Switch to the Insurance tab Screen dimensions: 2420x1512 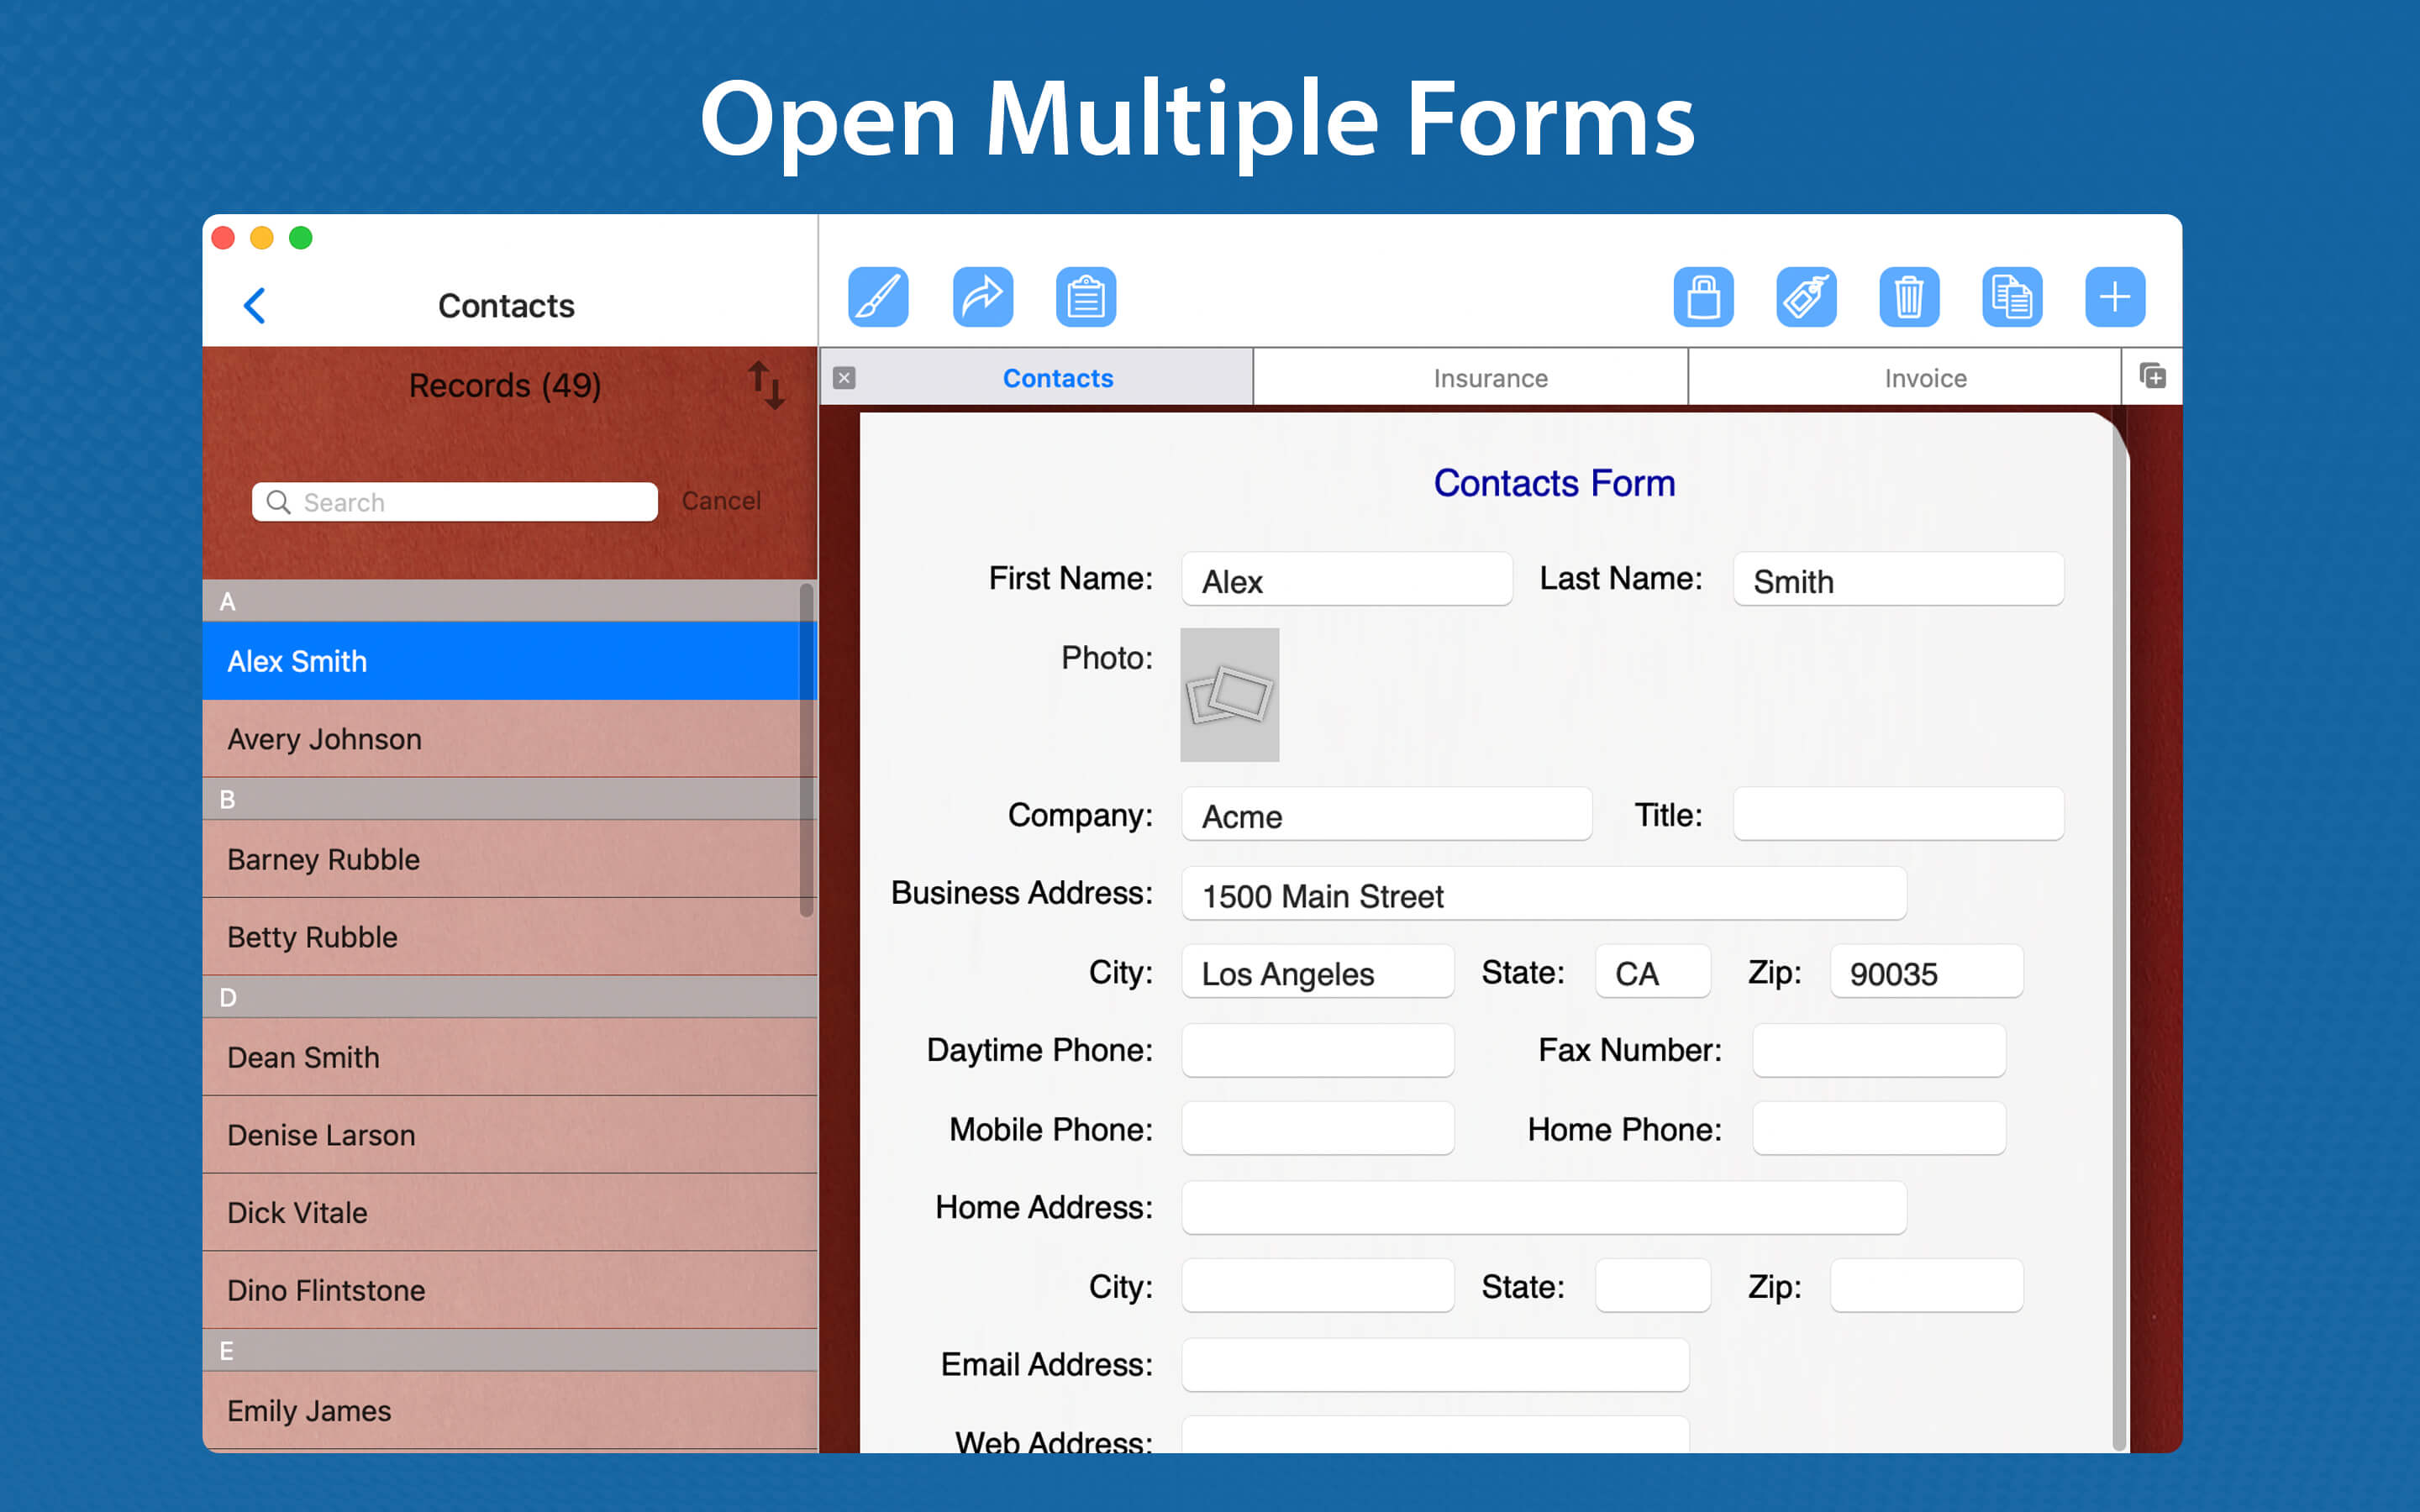point(1489,378)
